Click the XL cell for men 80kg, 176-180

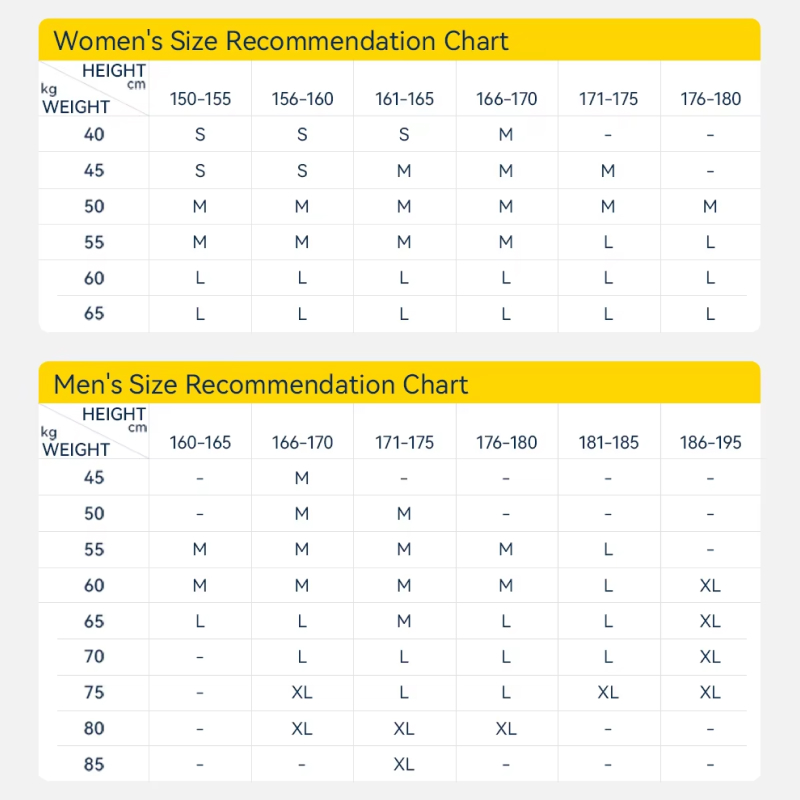click(506, 728)
